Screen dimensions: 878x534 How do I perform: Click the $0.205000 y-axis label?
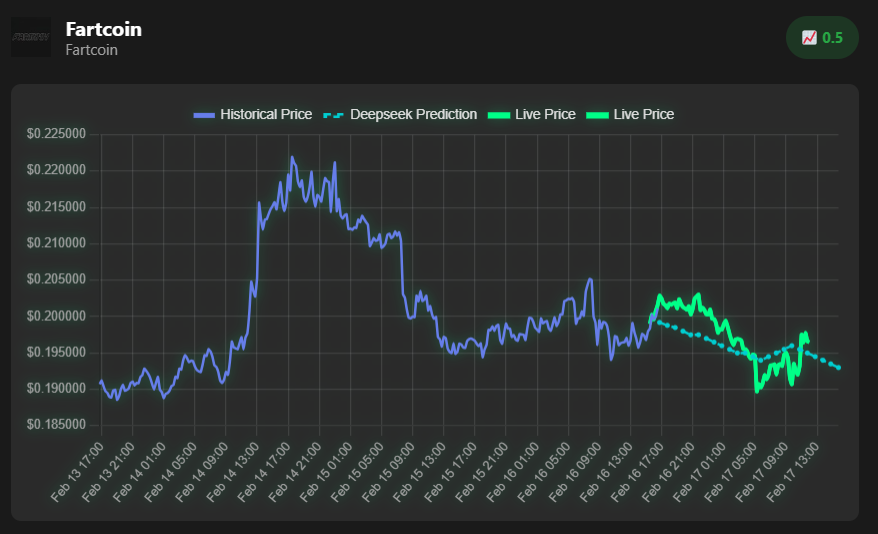pyautogui.click(x=57, y=279)
